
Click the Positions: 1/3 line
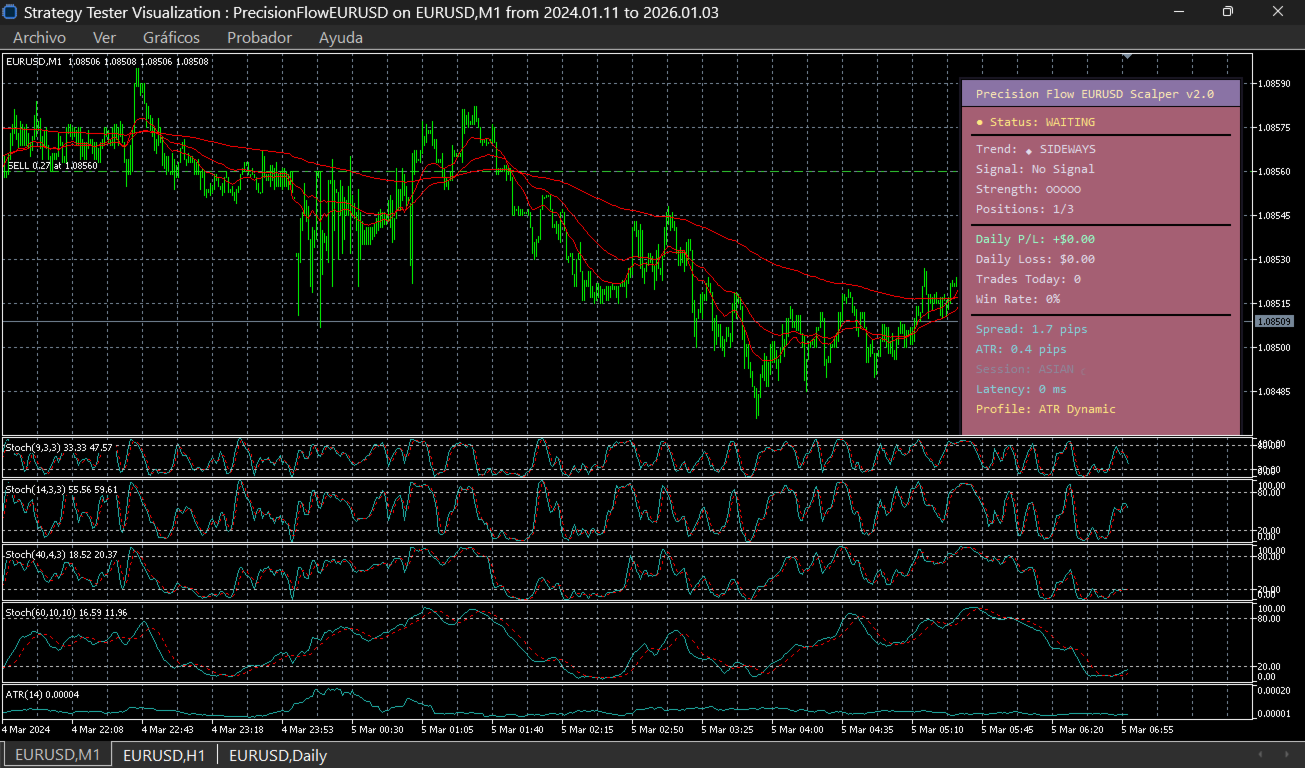pos(1025,209)
